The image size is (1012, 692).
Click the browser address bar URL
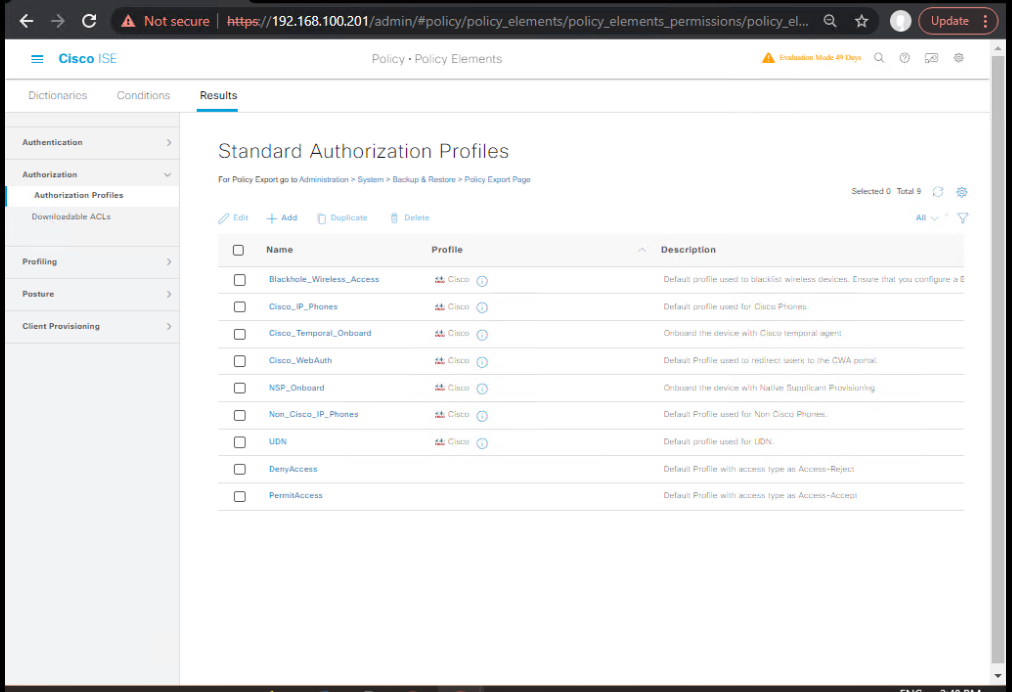click(518, 21)
